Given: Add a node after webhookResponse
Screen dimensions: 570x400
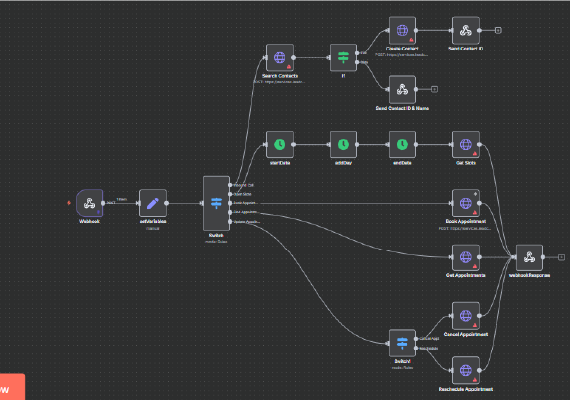Looking at the screenshot, I should 561,257.
